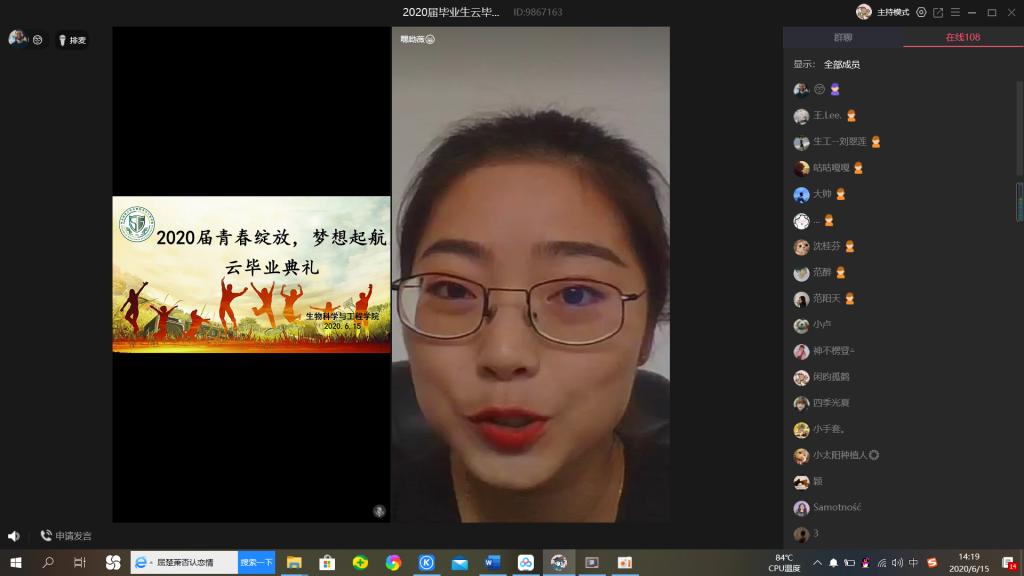
Task: Click 申请发言 to request to speak
Action: tap(66, 536)
